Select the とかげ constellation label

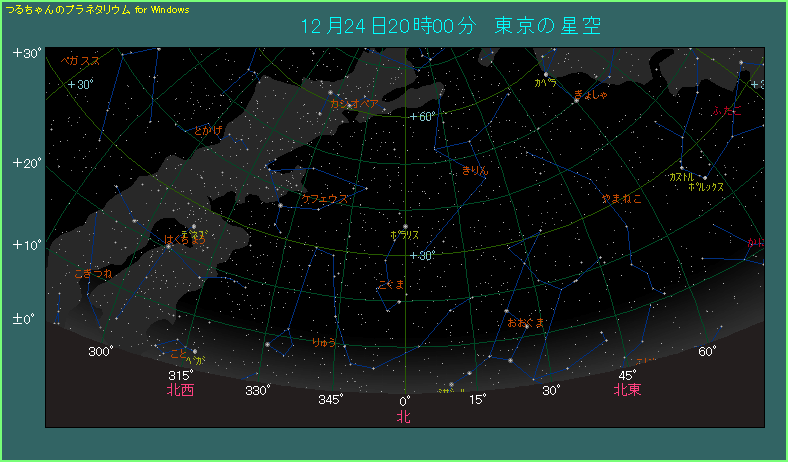tap(208, 131)
